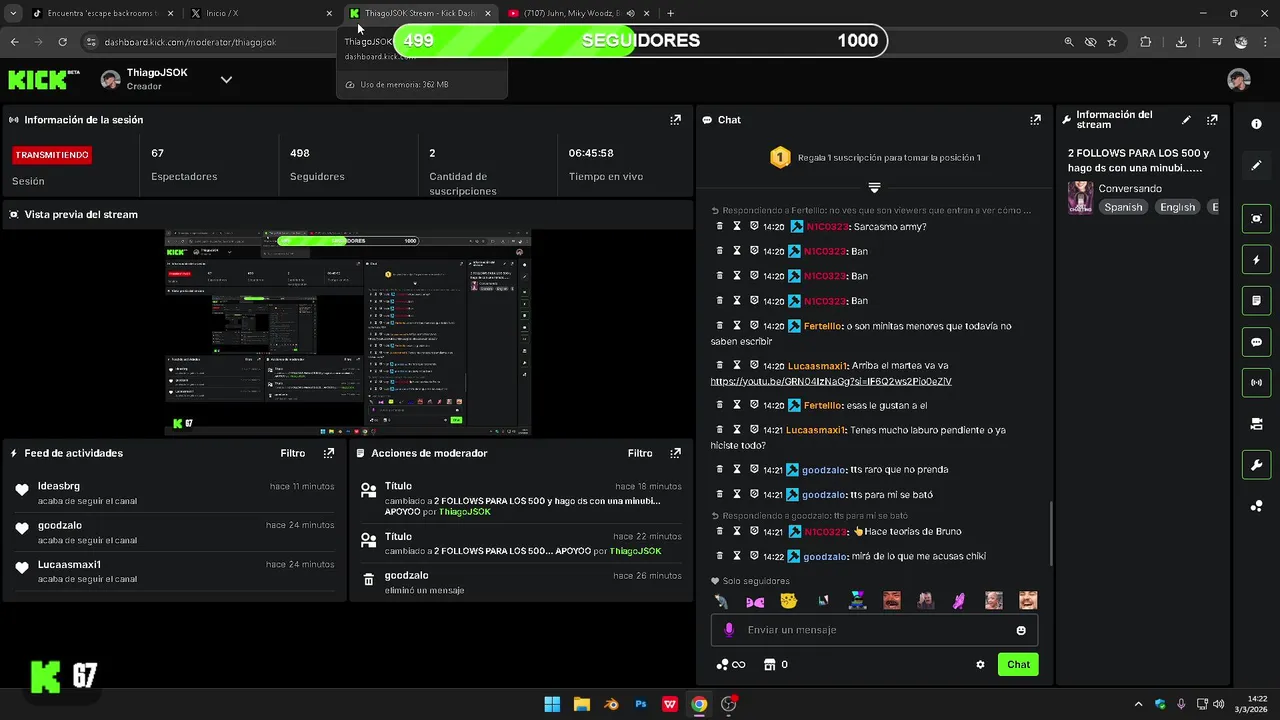Pop out the Feed de actividades panel
Viewport: 1280px width, 720px height.
tap(328, 453)
